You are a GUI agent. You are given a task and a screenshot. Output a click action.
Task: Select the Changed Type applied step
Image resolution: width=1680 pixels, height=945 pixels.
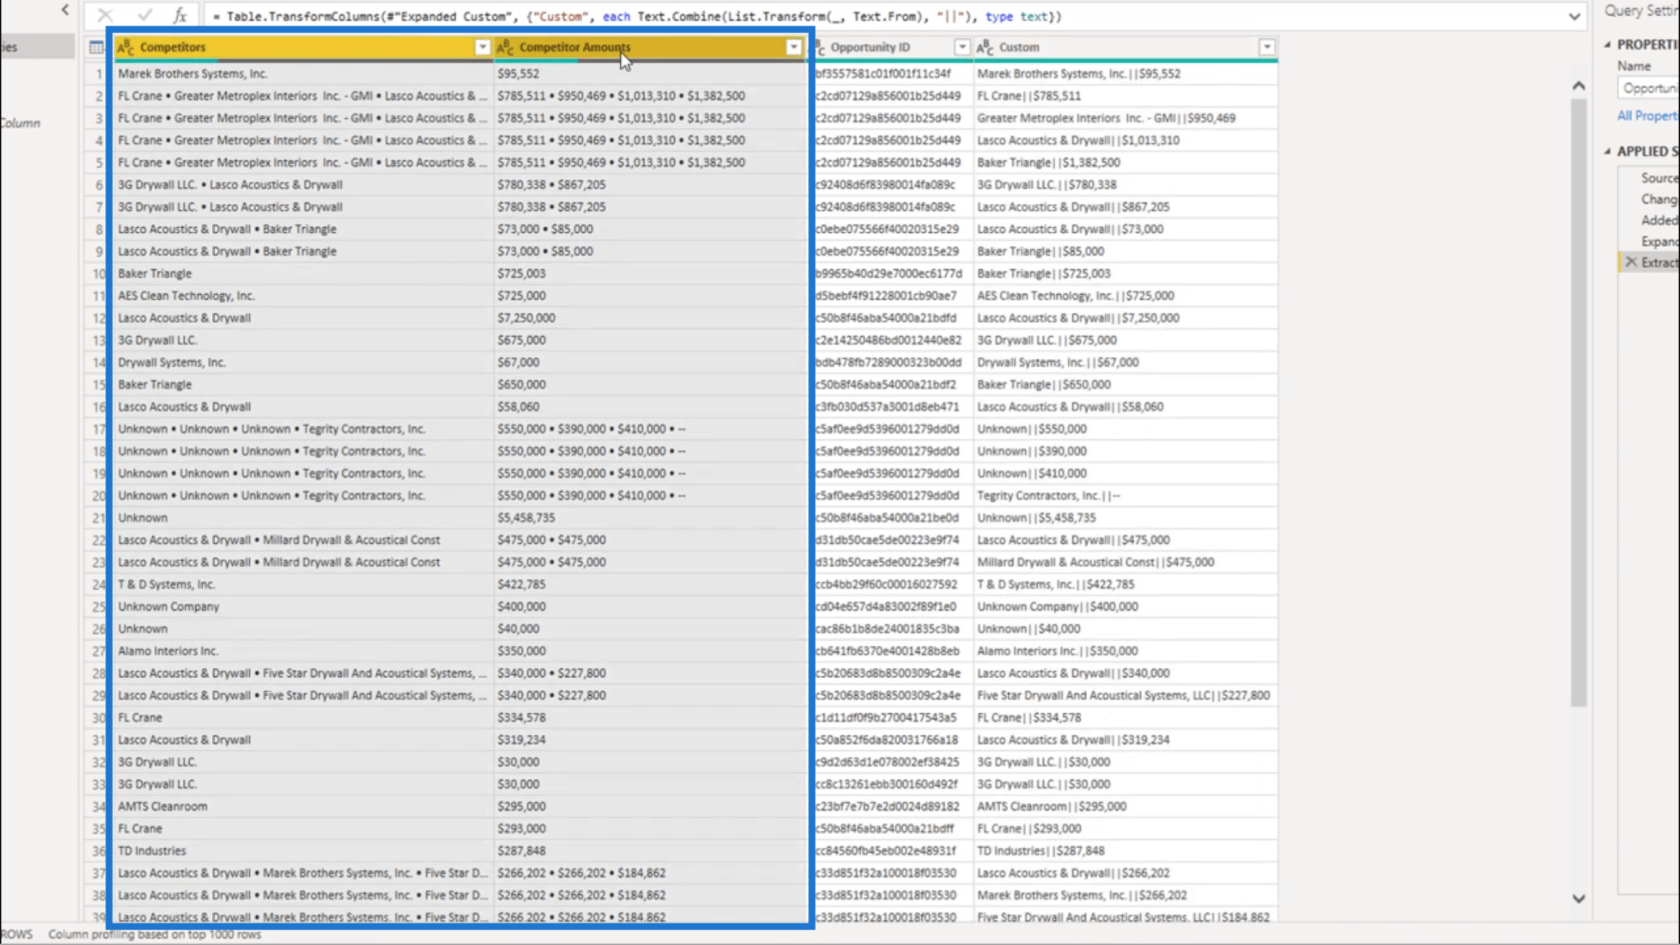tap(1659, 199)
